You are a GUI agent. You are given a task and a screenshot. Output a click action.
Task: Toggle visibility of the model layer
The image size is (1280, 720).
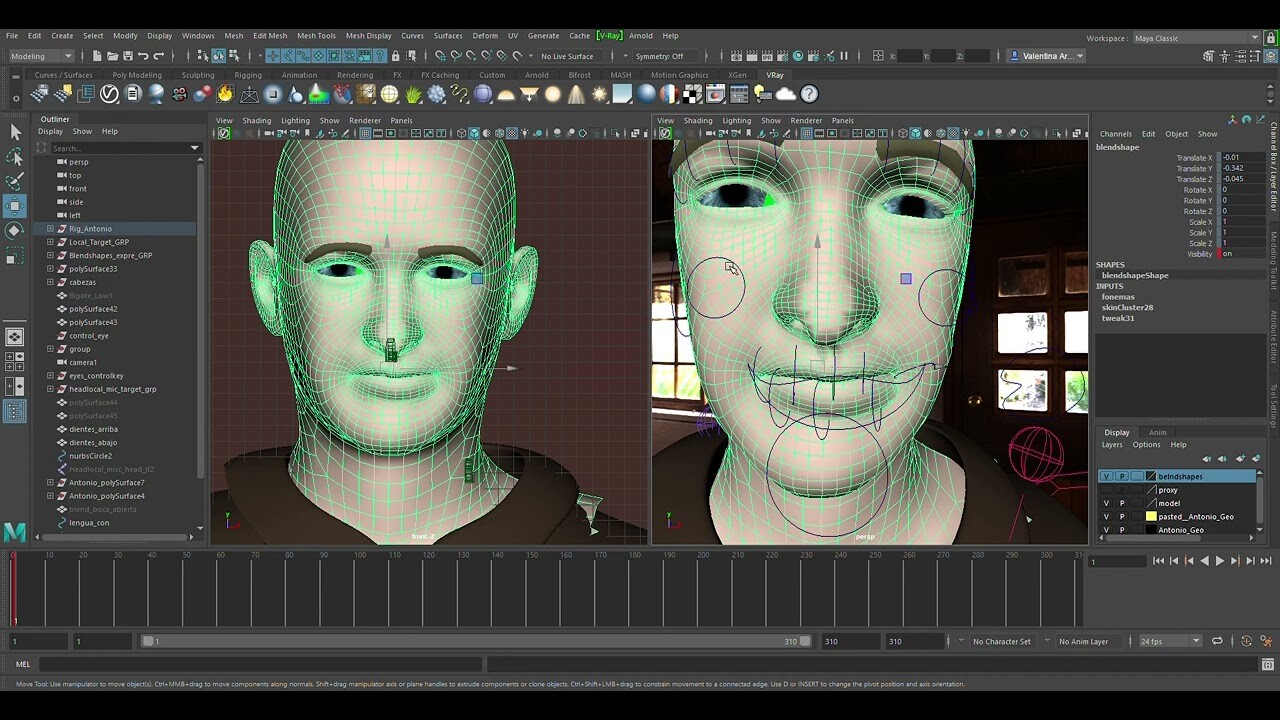[x=1106, y=503]
